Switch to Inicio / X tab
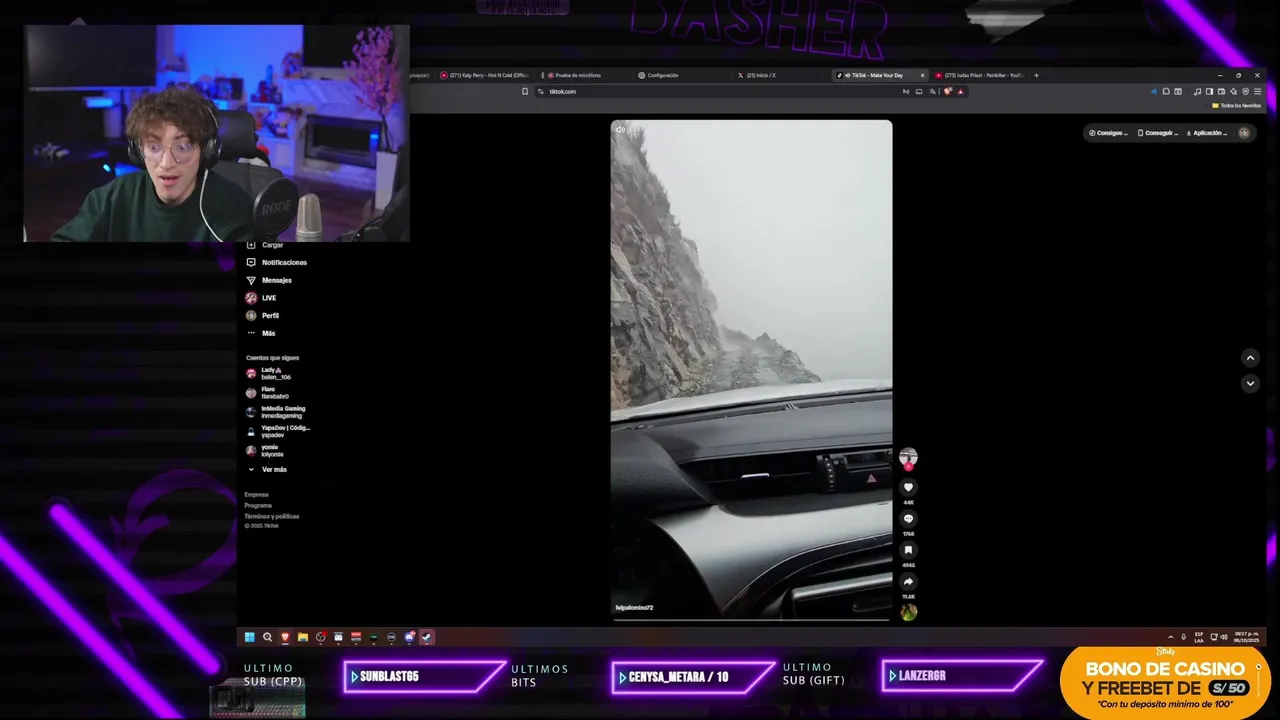 (x=778, y=75)
